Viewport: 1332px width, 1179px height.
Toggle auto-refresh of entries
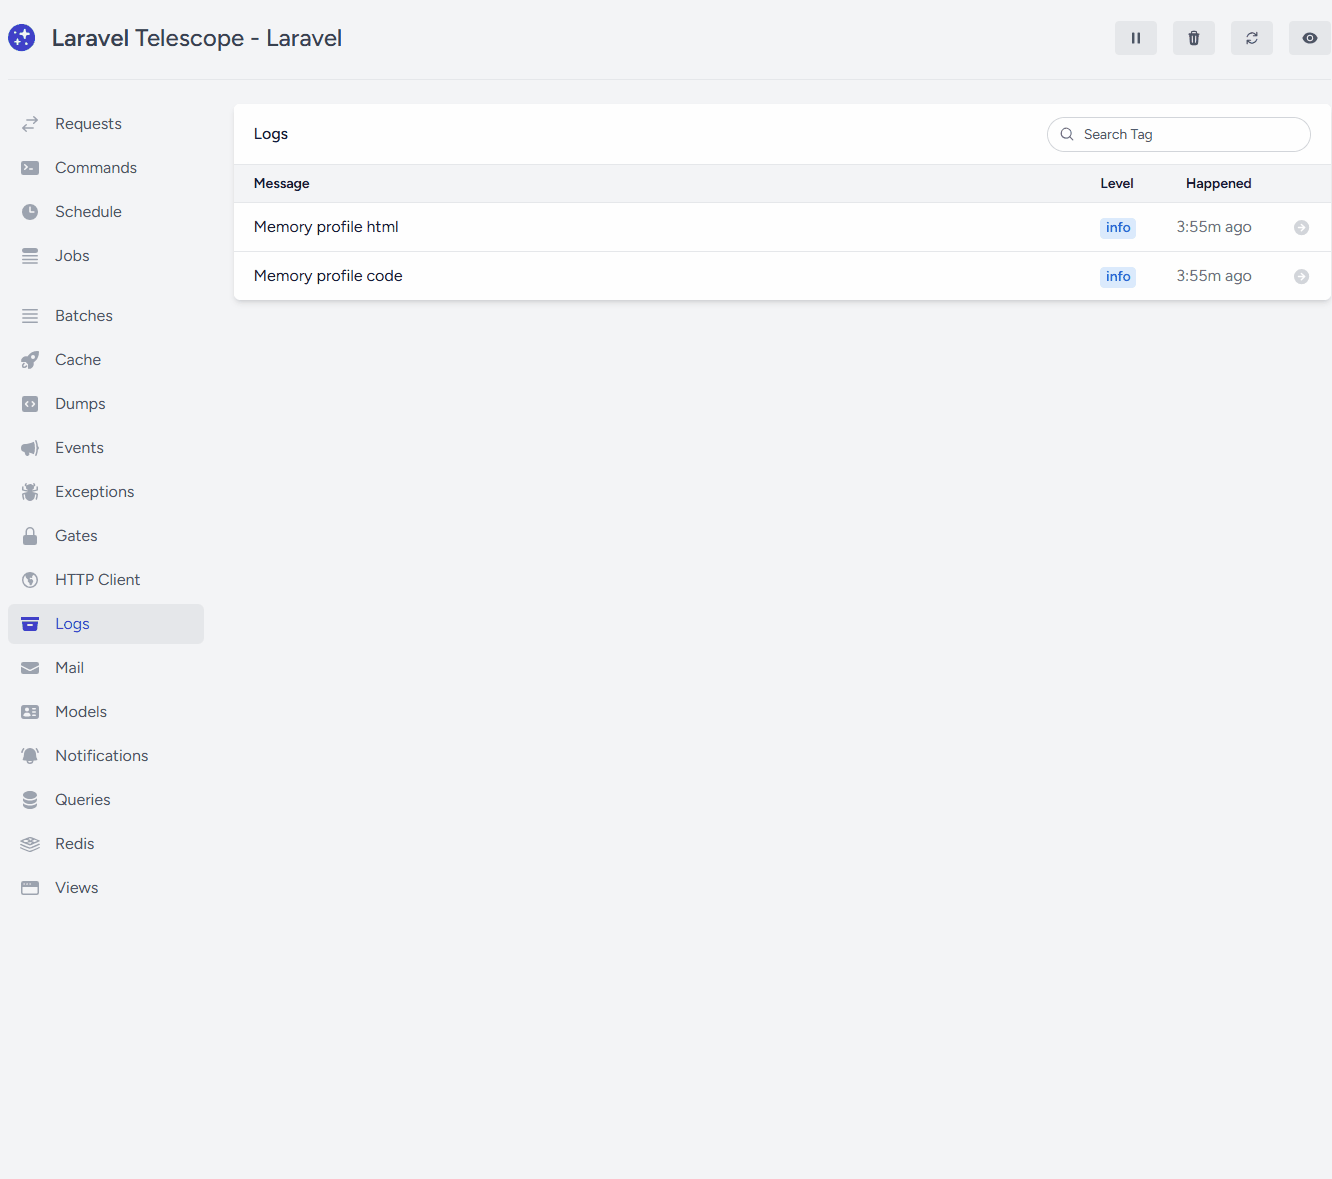tap(1251, 38)
